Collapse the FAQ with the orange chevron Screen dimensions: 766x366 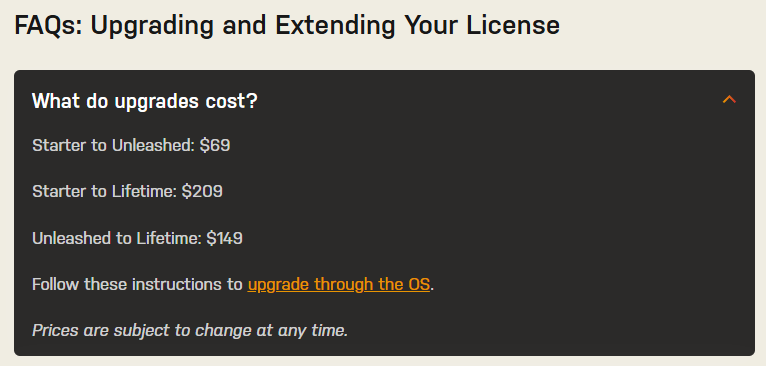pyautogui.click(x=729, y=100)
